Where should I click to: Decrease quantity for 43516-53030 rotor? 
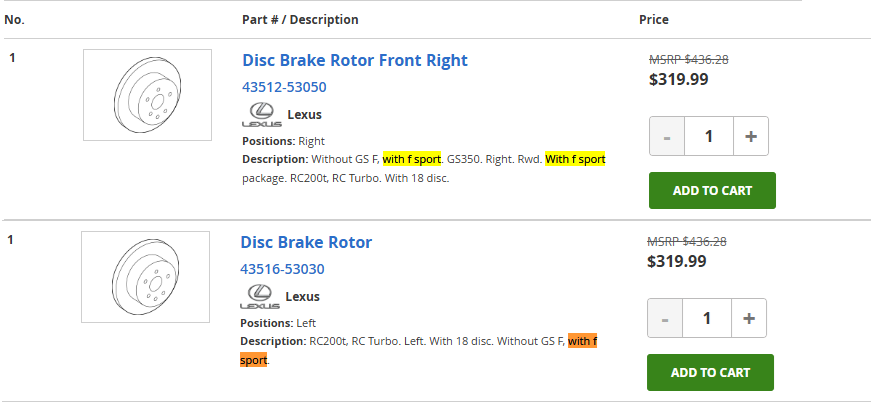point(665,318)
